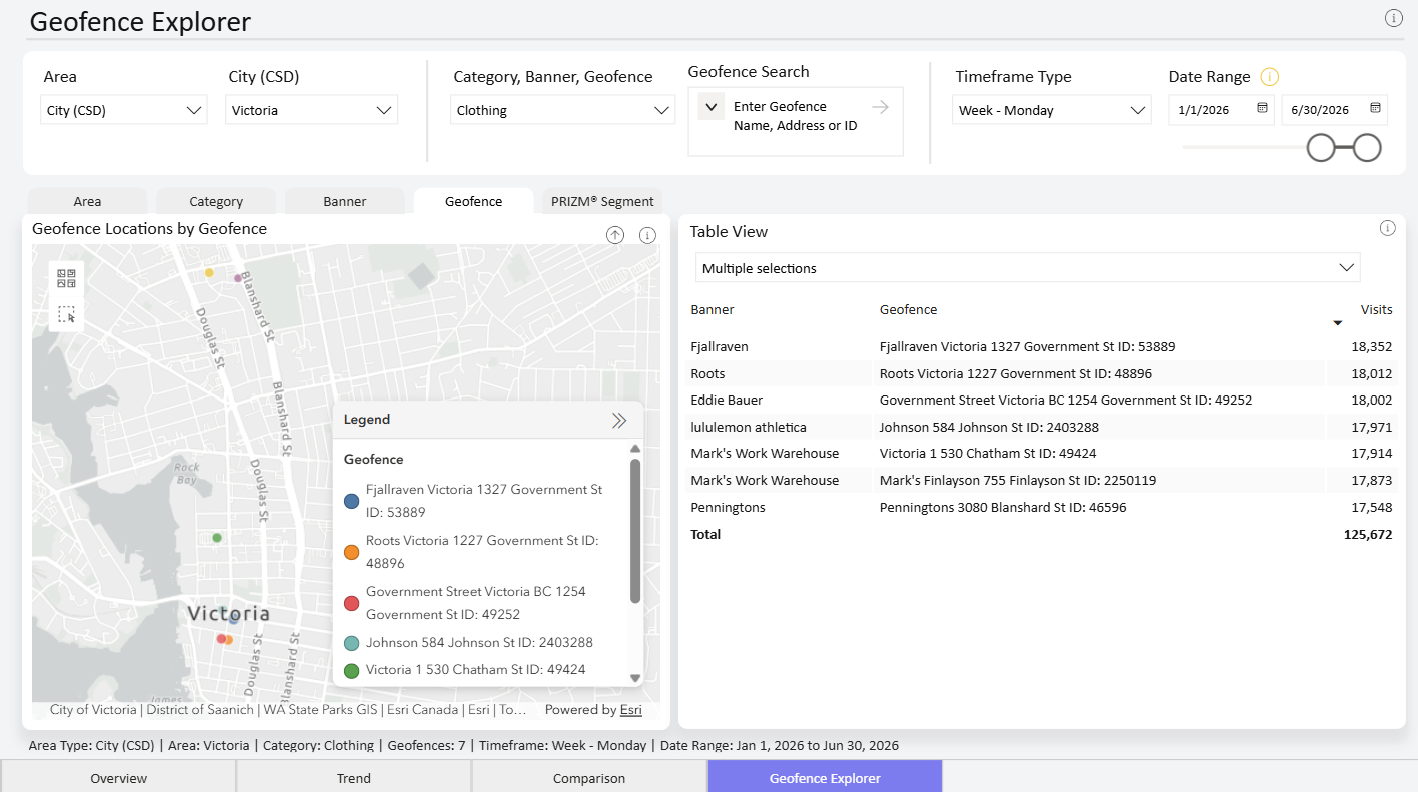1418x792 pixels.
Task: Select the Geofence Explorer bottom page tab
Action: tap(825, 777)
